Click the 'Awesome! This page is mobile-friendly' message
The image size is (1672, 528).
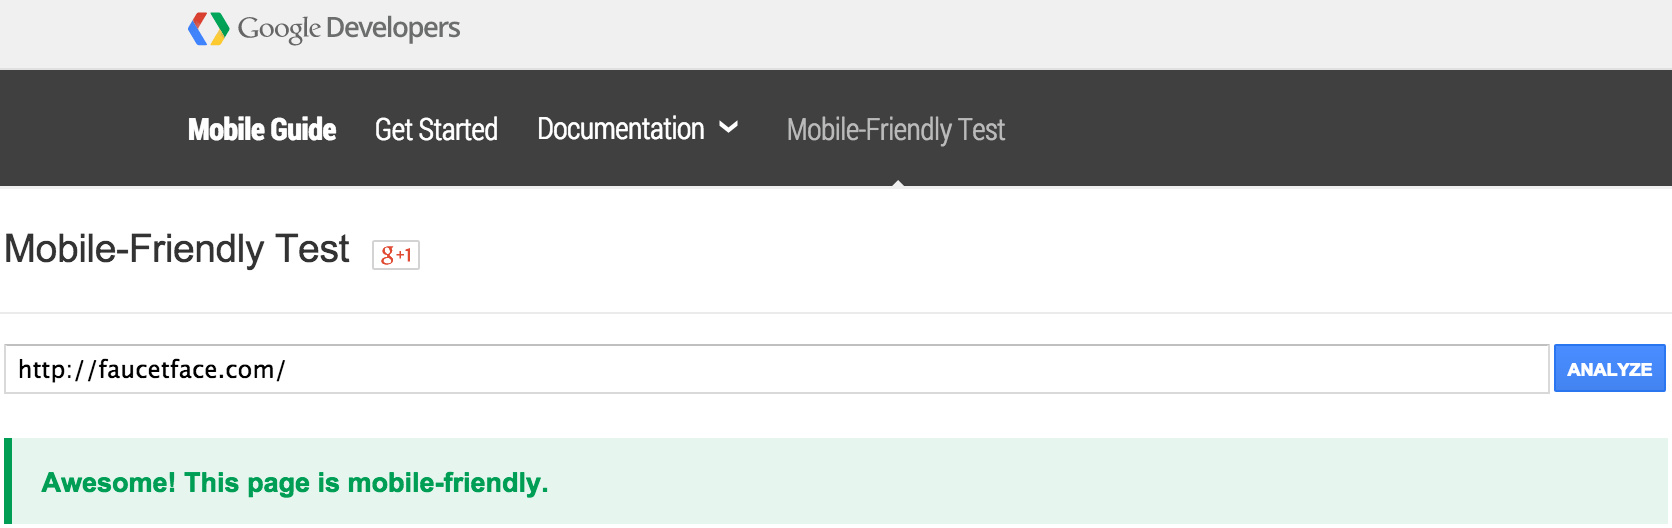295,483
